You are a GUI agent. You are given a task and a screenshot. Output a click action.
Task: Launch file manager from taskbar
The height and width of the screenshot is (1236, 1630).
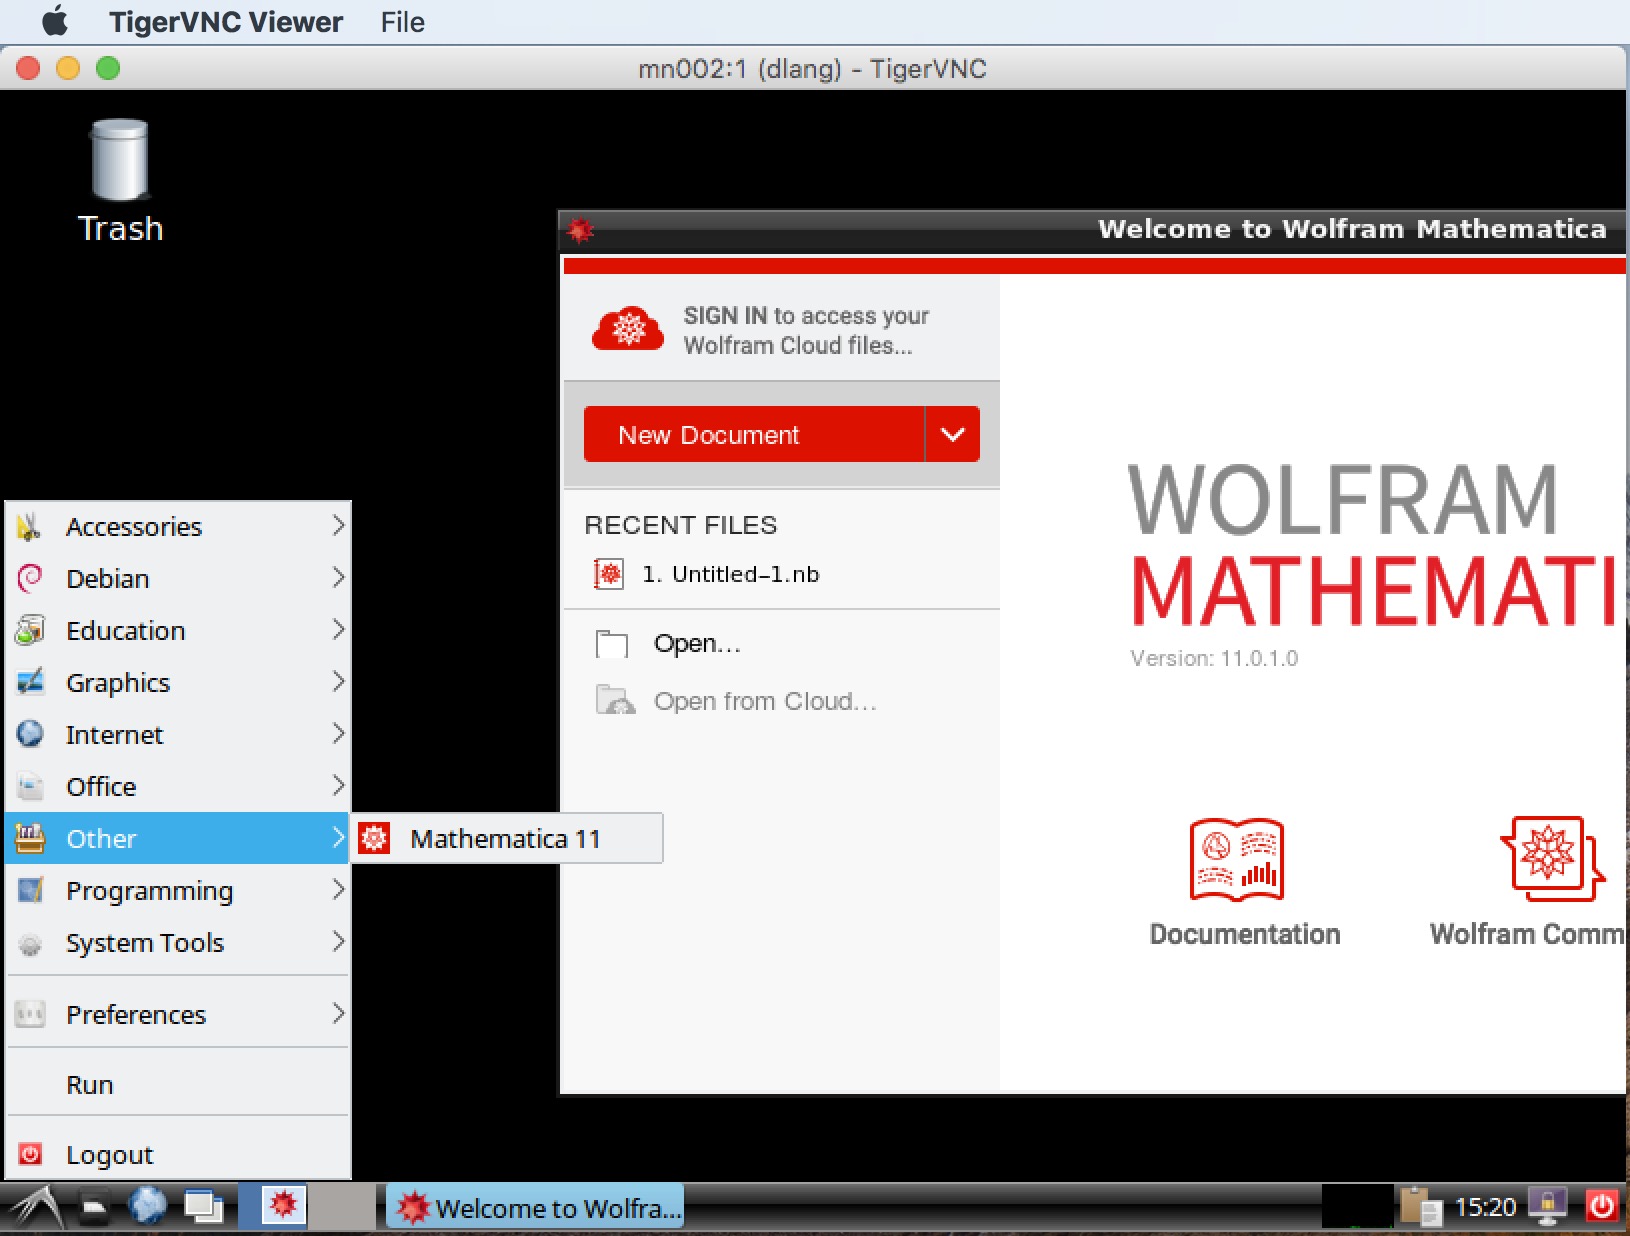click(x=94, y=1208)
